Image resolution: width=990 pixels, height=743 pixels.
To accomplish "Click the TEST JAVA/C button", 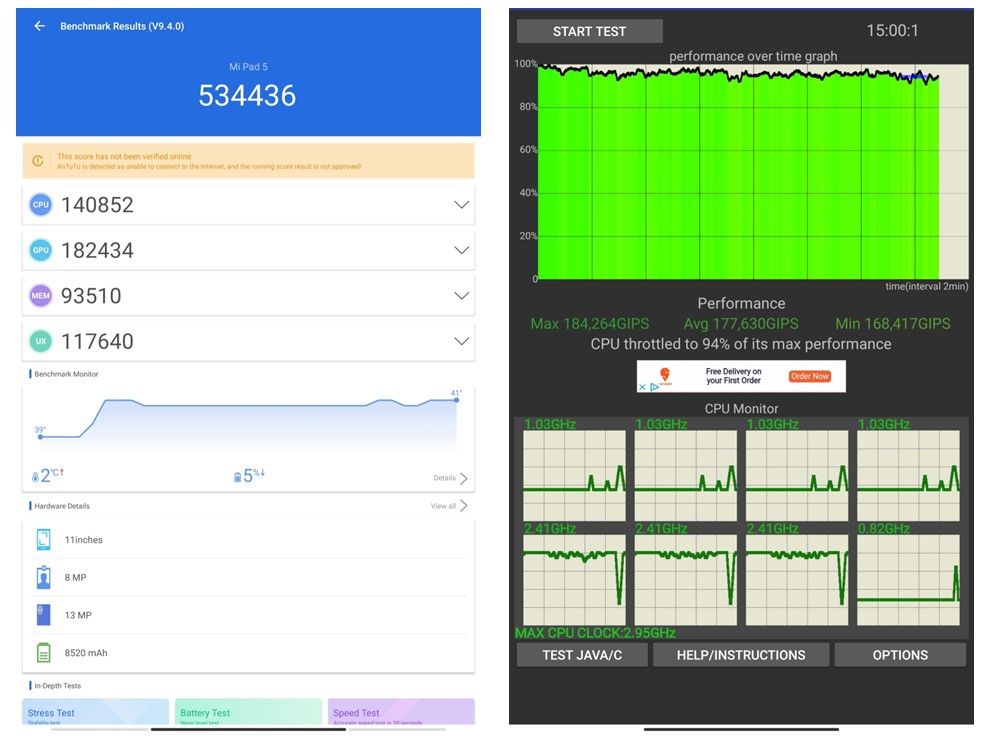I will 582,655.
